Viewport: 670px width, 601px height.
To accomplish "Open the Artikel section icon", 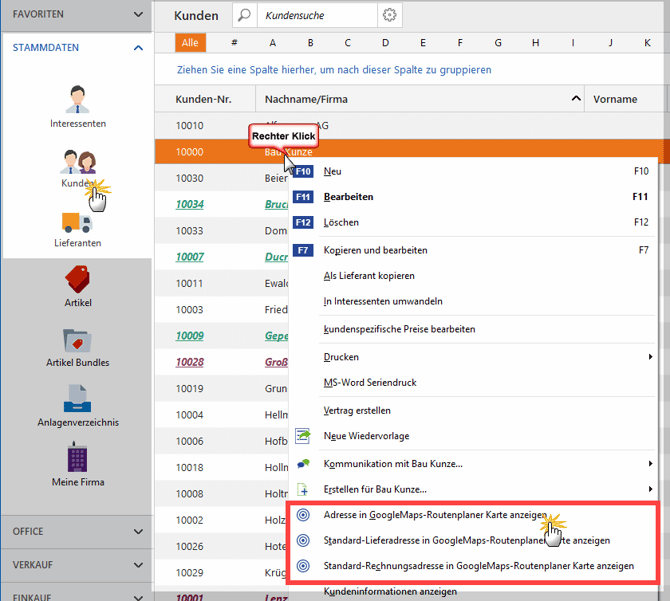I will pos(77,281).
